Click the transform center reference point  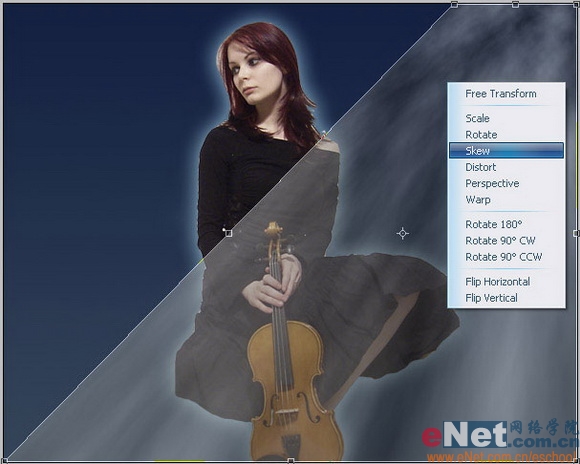pos(402,233)
